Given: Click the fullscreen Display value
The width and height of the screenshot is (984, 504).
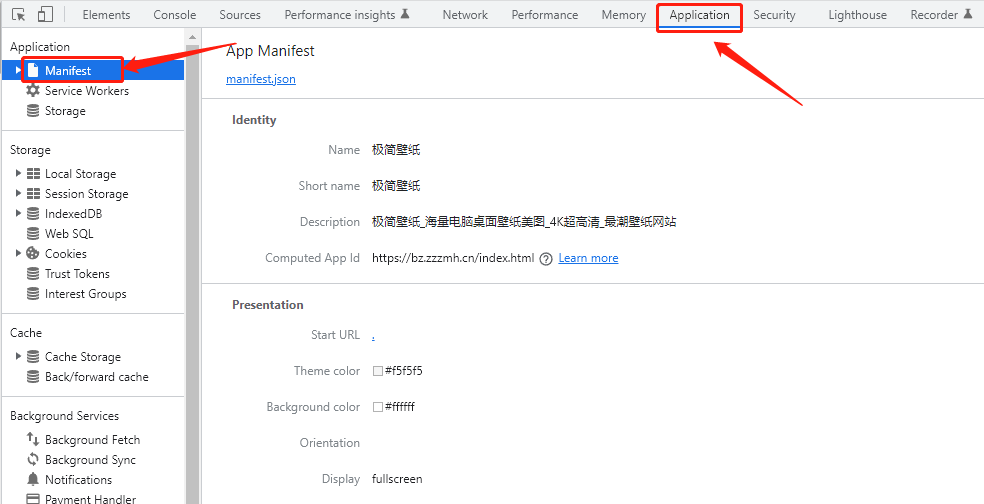Looking at the screenshot, I should 397,479.
